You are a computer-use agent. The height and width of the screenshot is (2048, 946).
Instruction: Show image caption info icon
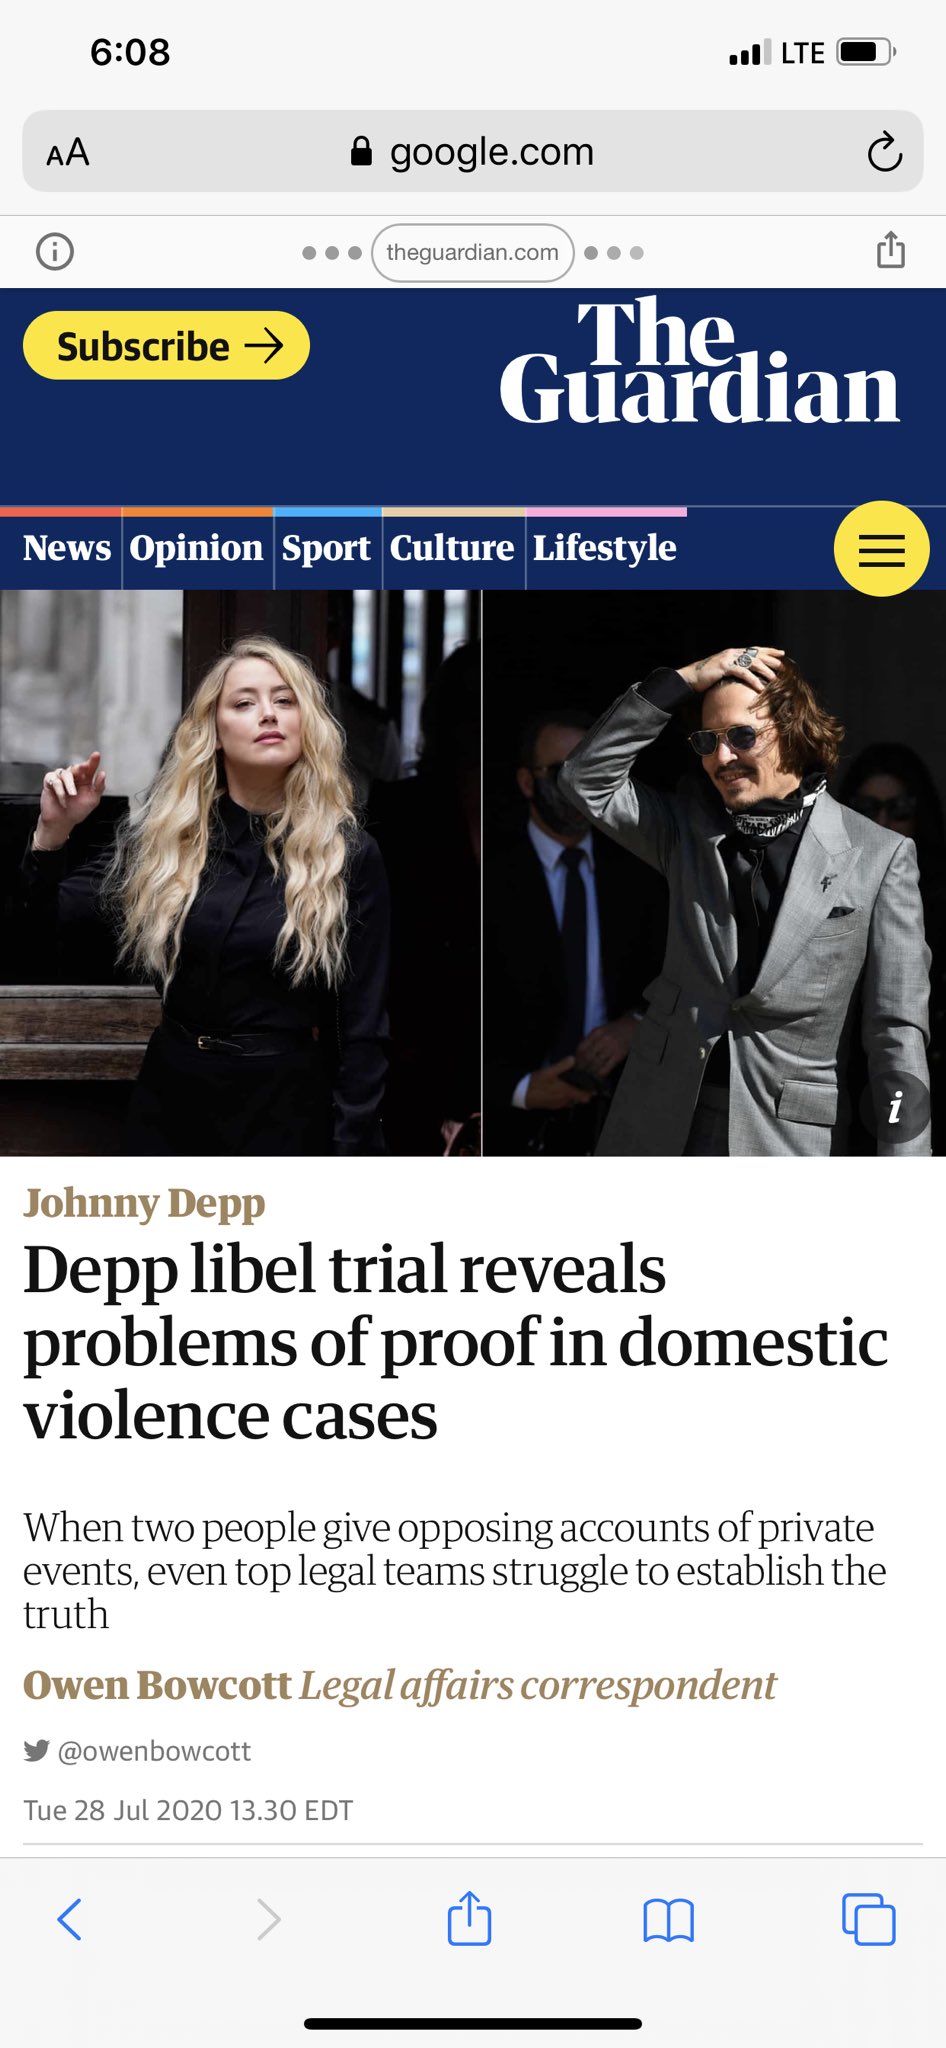point(895,1107)
